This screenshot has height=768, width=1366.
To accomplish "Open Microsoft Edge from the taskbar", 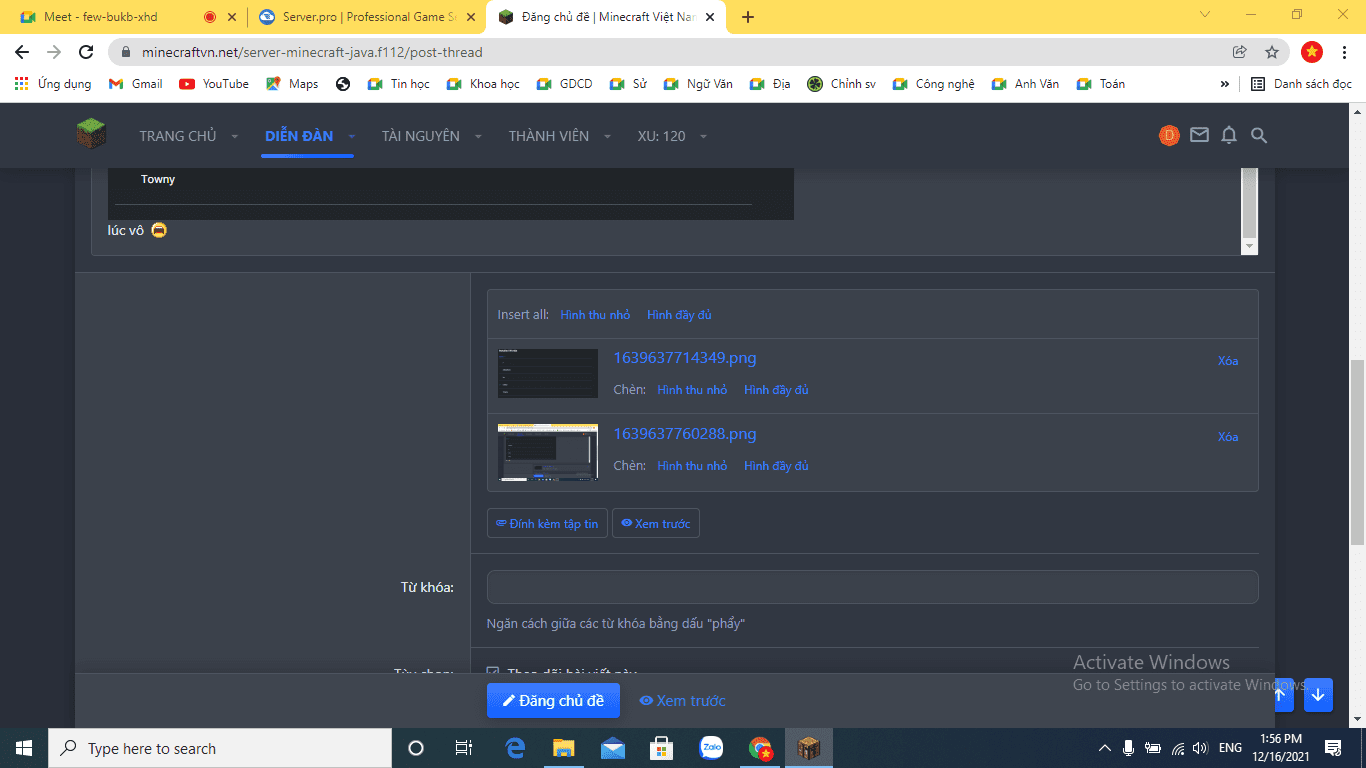I will [x=516, y=748].
